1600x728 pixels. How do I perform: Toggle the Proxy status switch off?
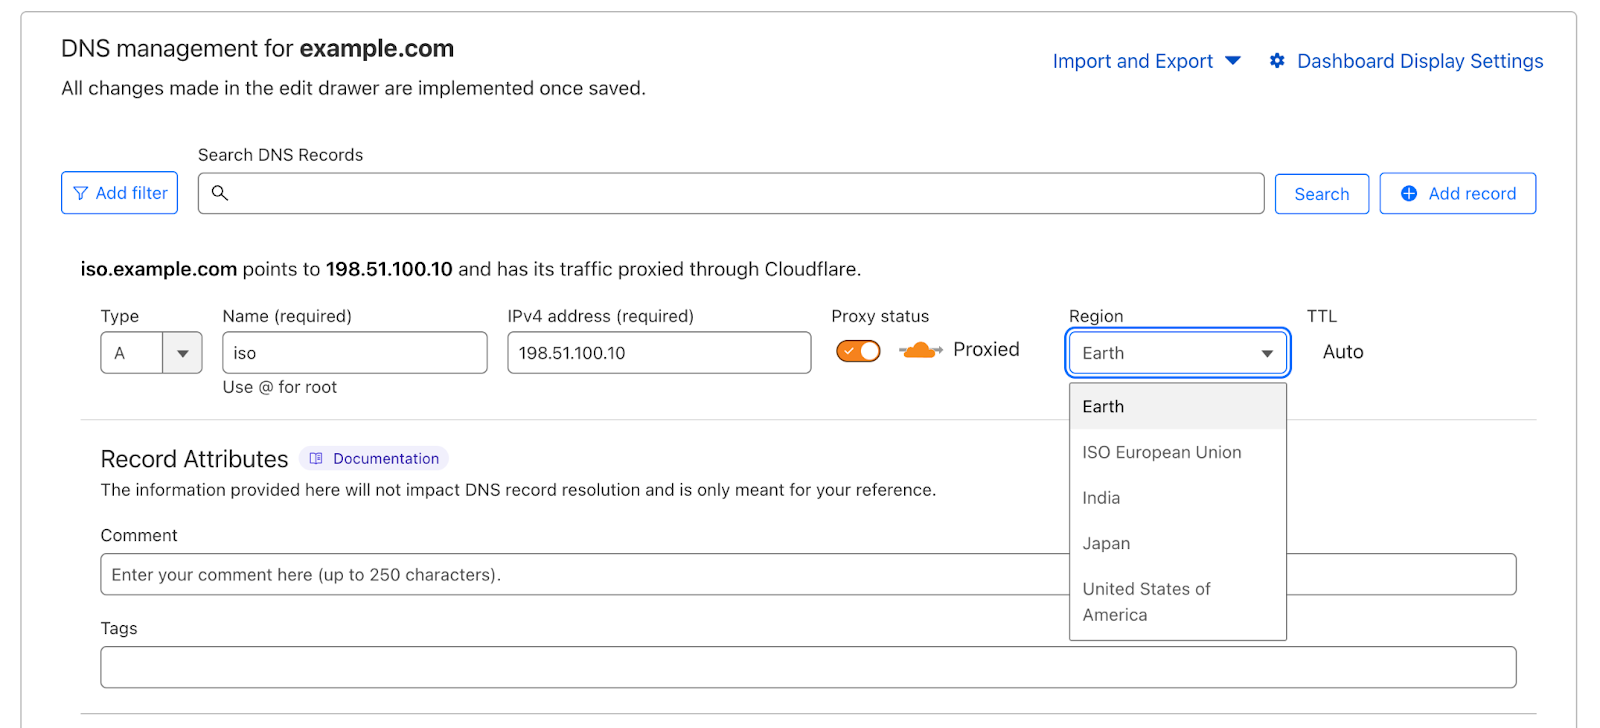(x=858, y=351)
